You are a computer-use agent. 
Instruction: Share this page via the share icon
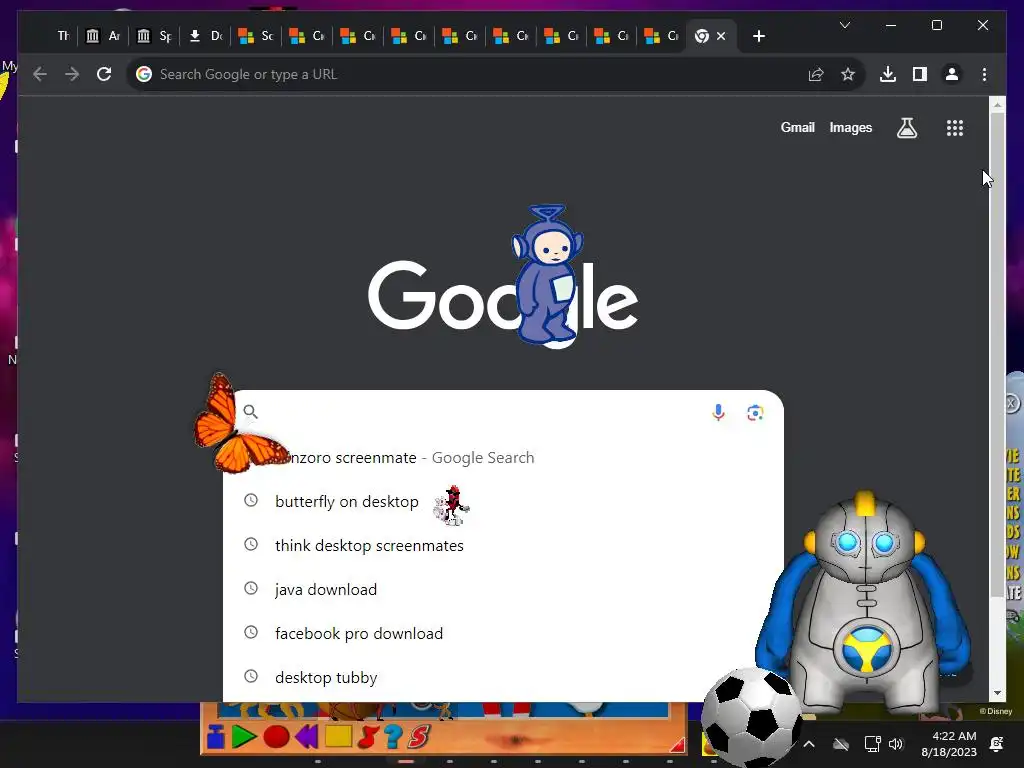click(x=816, y=74)
